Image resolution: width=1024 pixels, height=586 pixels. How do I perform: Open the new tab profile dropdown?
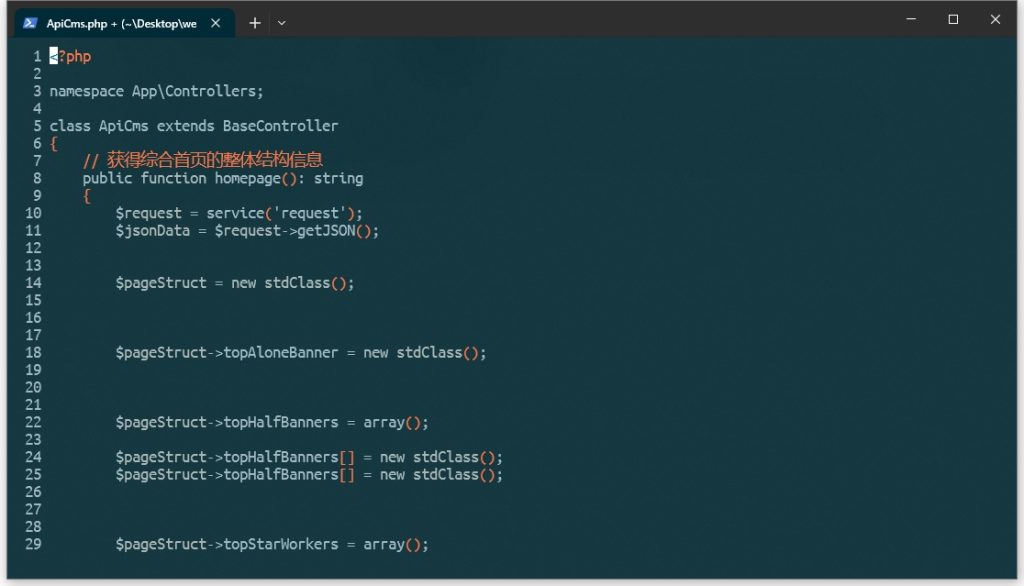point(281,23)
